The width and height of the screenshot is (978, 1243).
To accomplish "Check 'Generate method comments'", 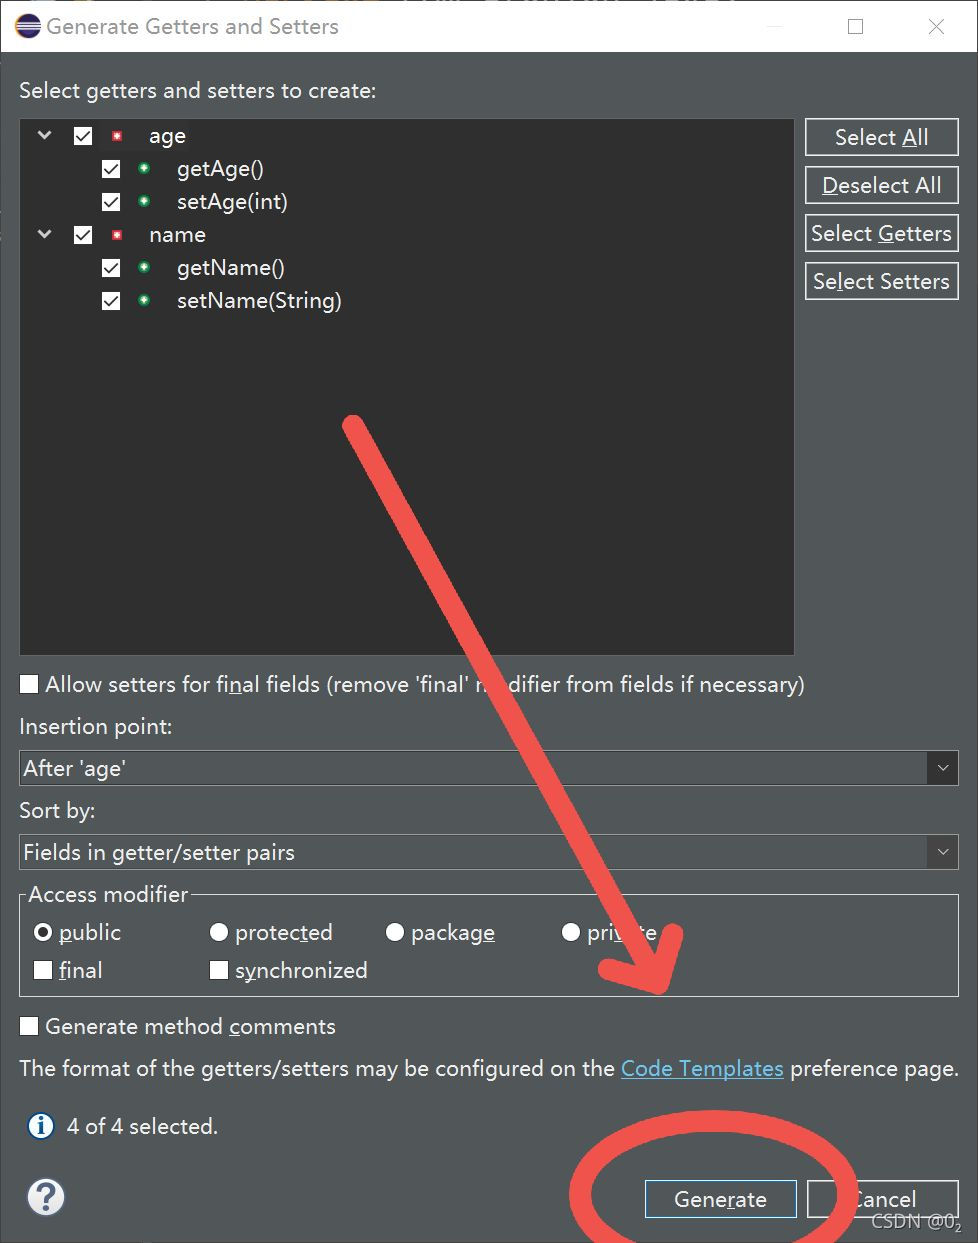I will 29,1025.
